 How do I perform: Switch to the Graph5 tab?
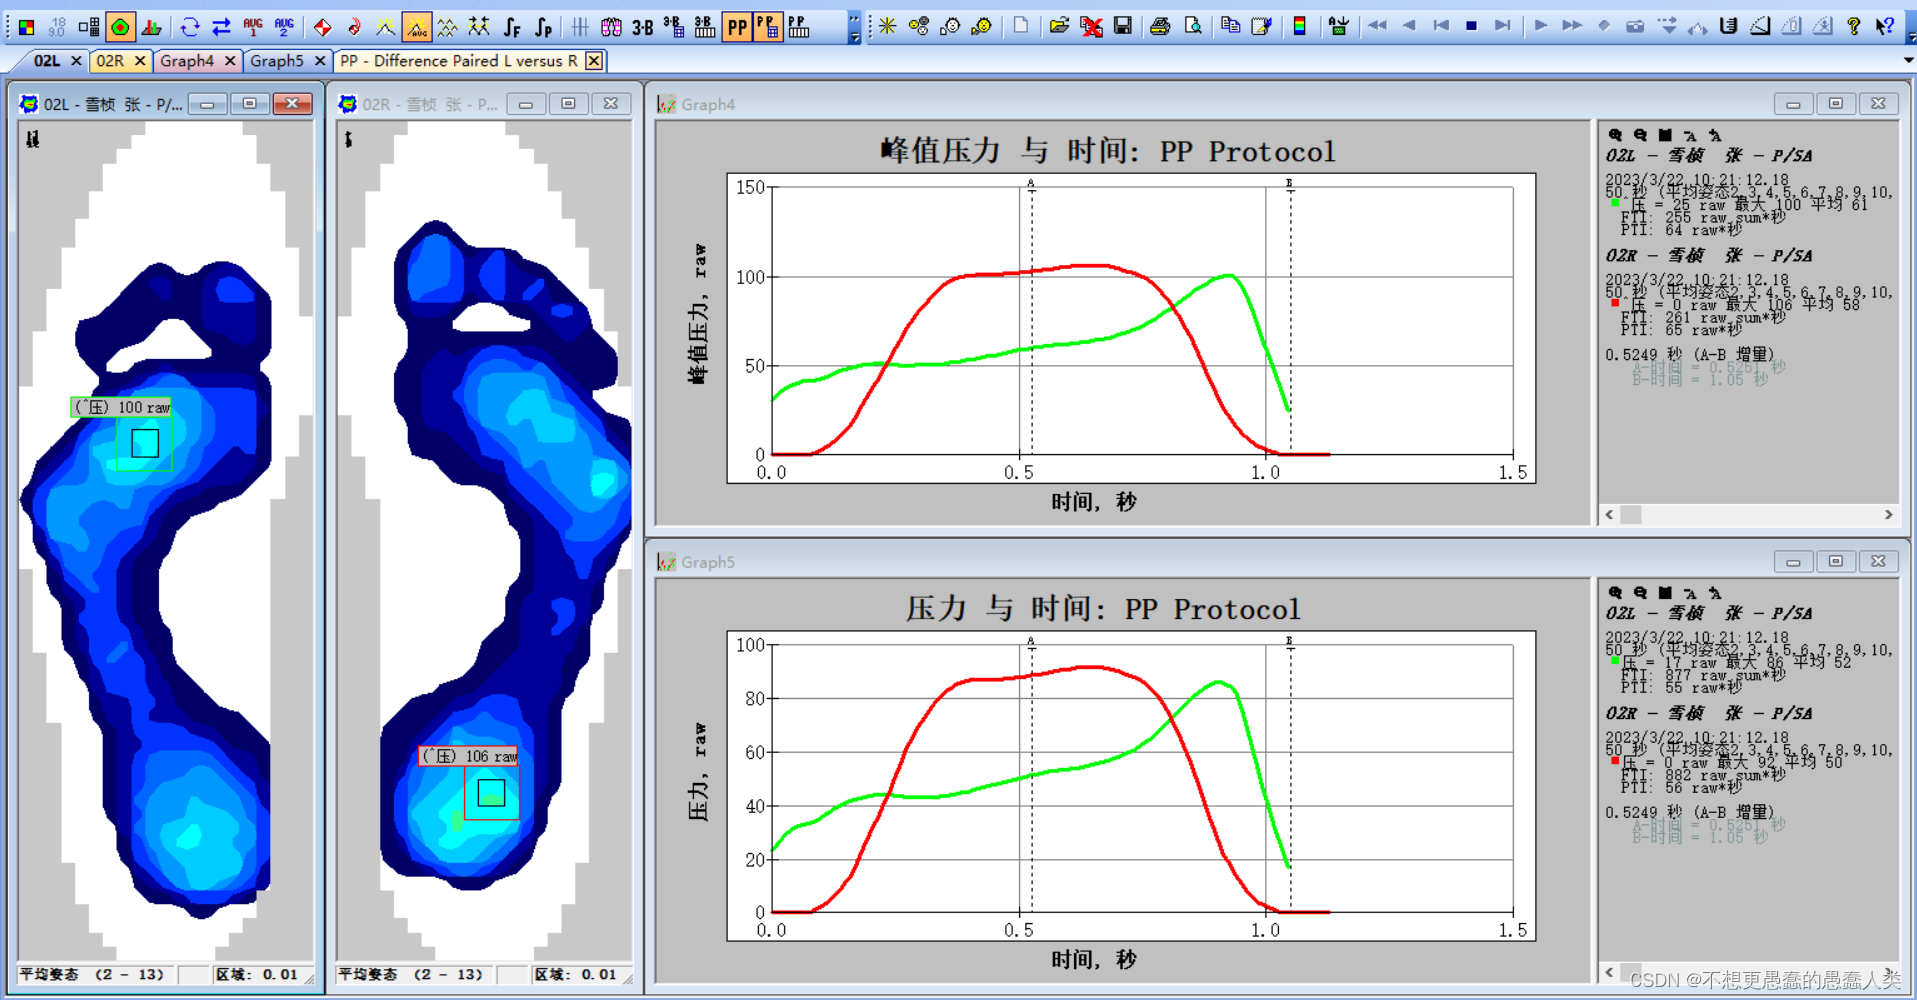[x=278, y=60]
